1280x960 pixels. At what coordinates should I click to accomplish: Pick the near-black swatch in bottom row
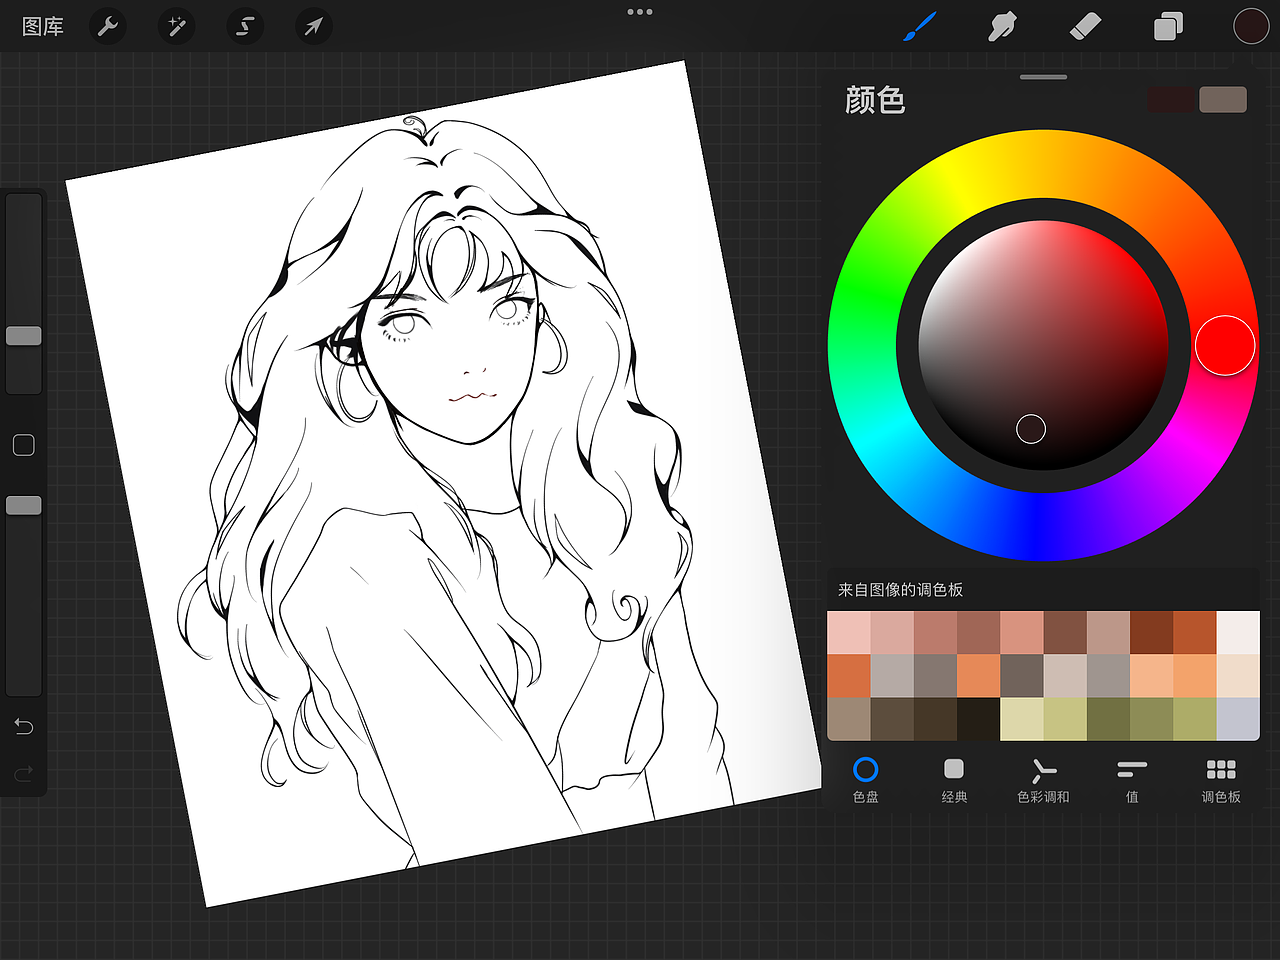coord(979,719)
